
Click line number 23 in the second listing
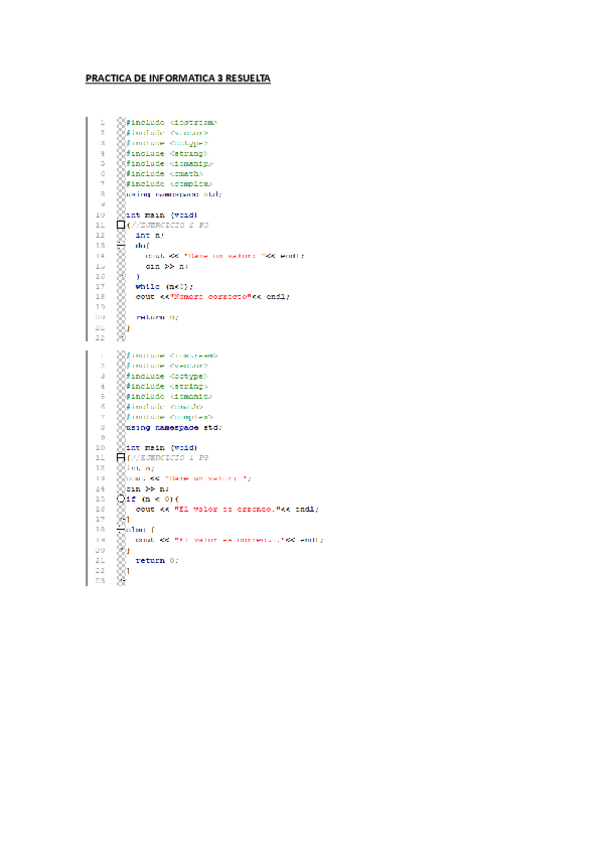[100, 581]
